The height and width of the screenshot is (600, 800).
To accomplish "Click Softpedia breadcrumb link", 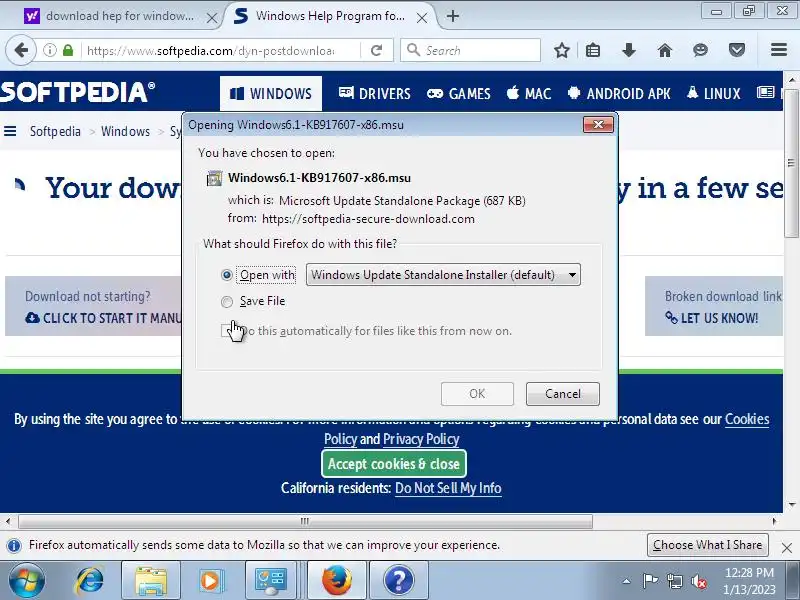I will (x=55, y=131).
